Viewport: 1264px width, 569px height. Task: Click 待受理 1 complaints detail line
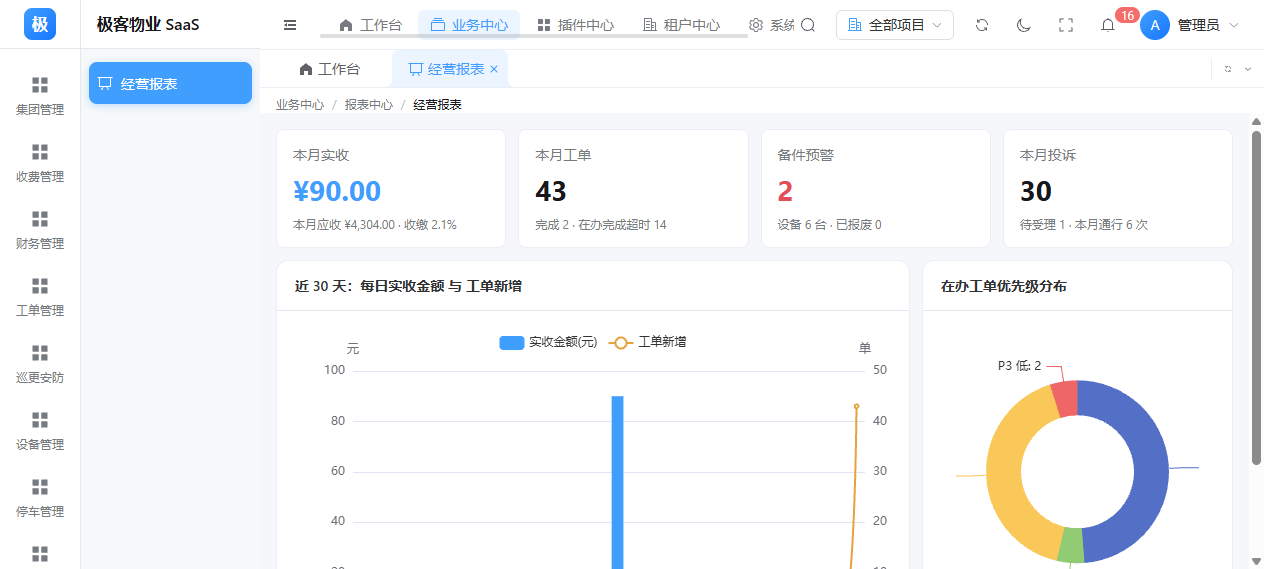[1084, 225]
